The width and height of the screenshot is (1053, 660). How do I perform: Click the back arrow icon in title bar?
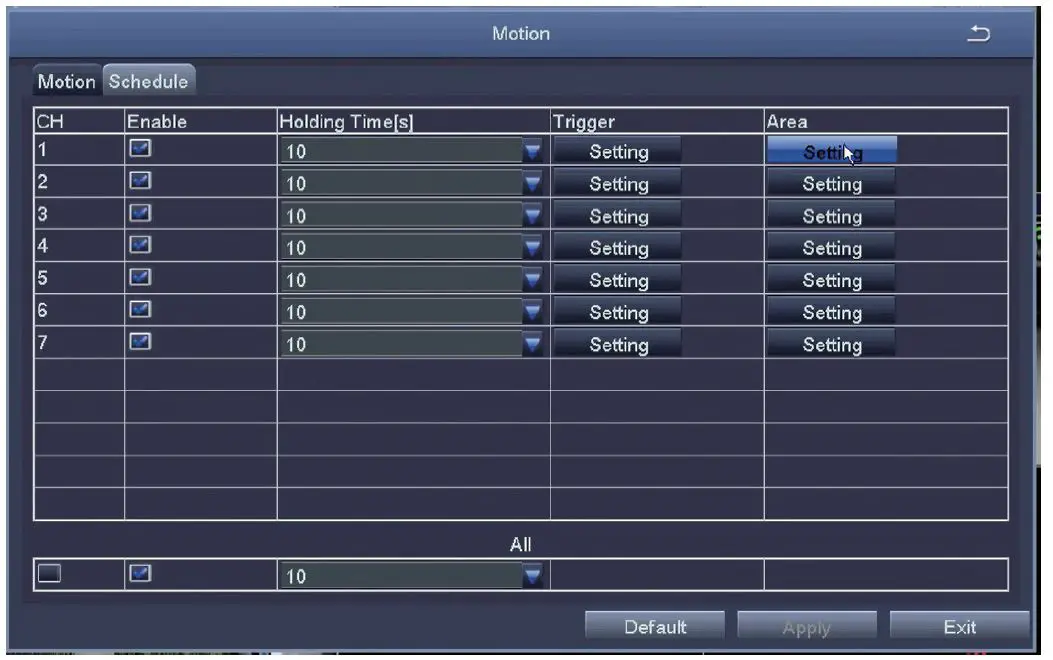pyautogui.click(x=978, y=33)
